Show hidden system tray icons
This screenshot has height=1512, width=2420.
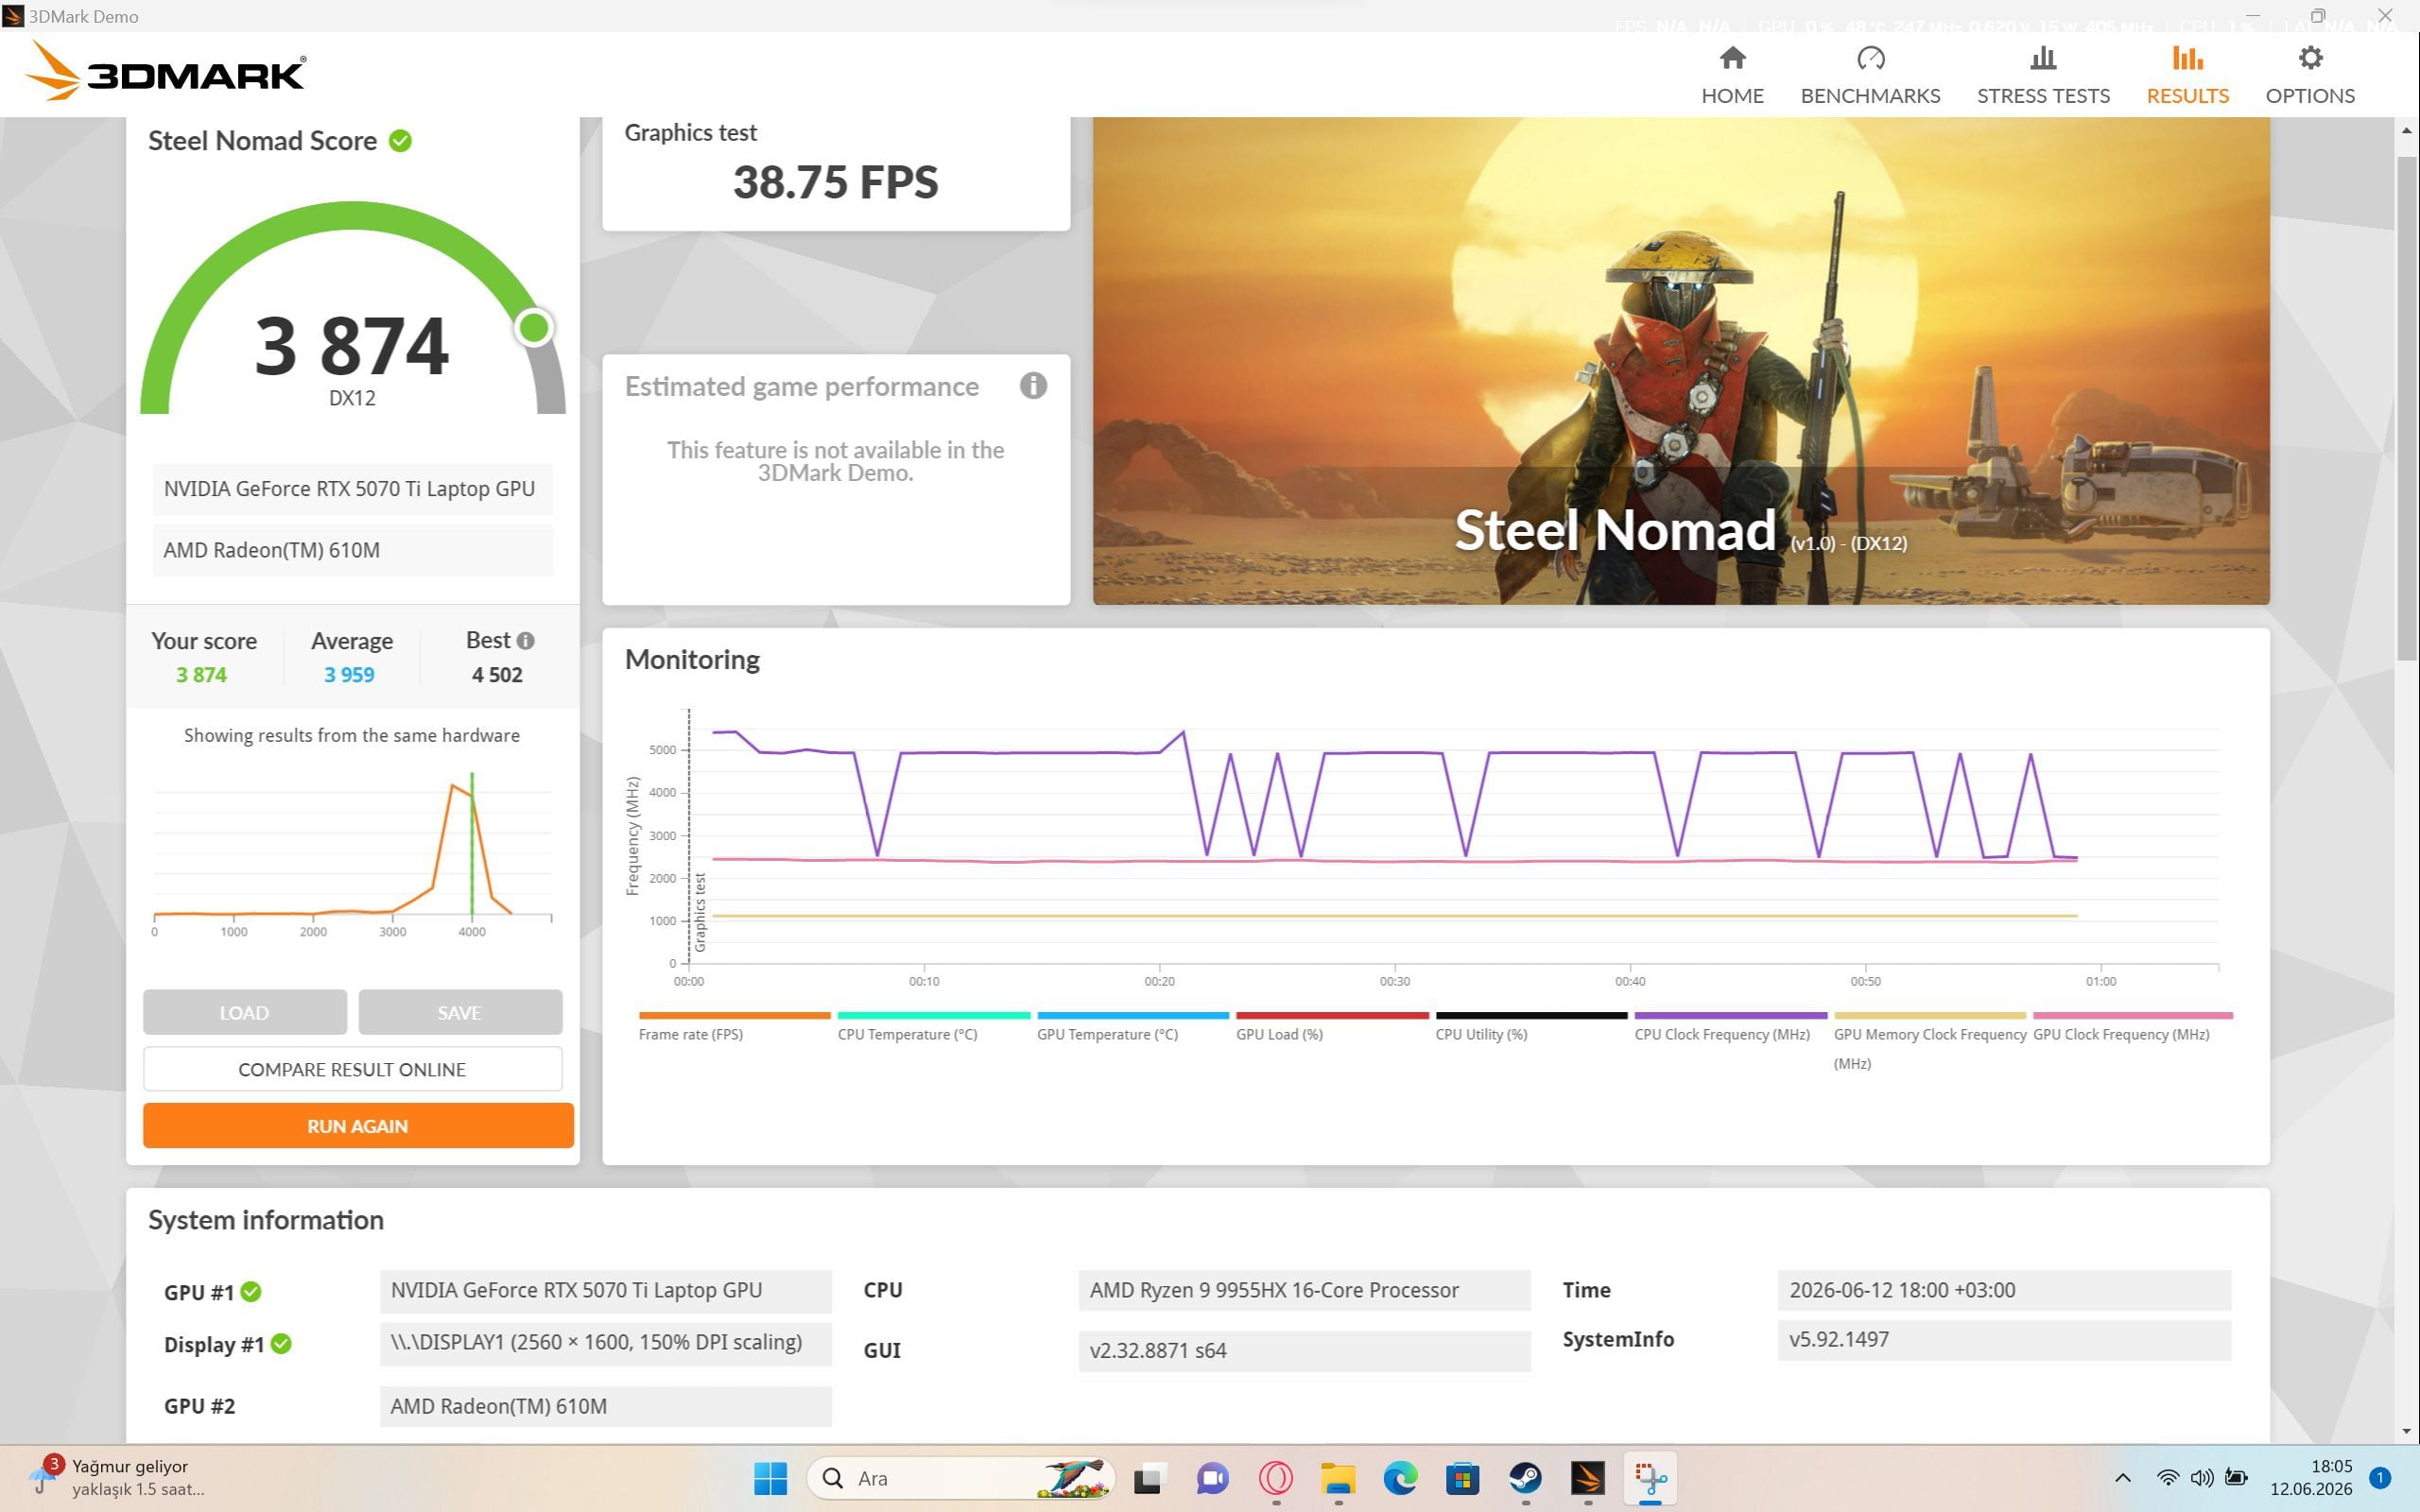coord(2122,1478)
